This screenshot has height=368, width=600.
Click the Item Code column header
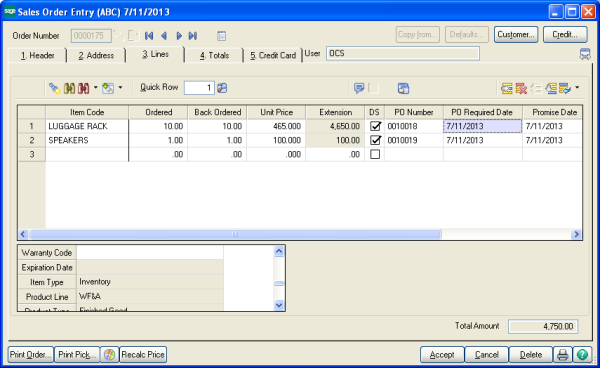click(x=87, y=112)
